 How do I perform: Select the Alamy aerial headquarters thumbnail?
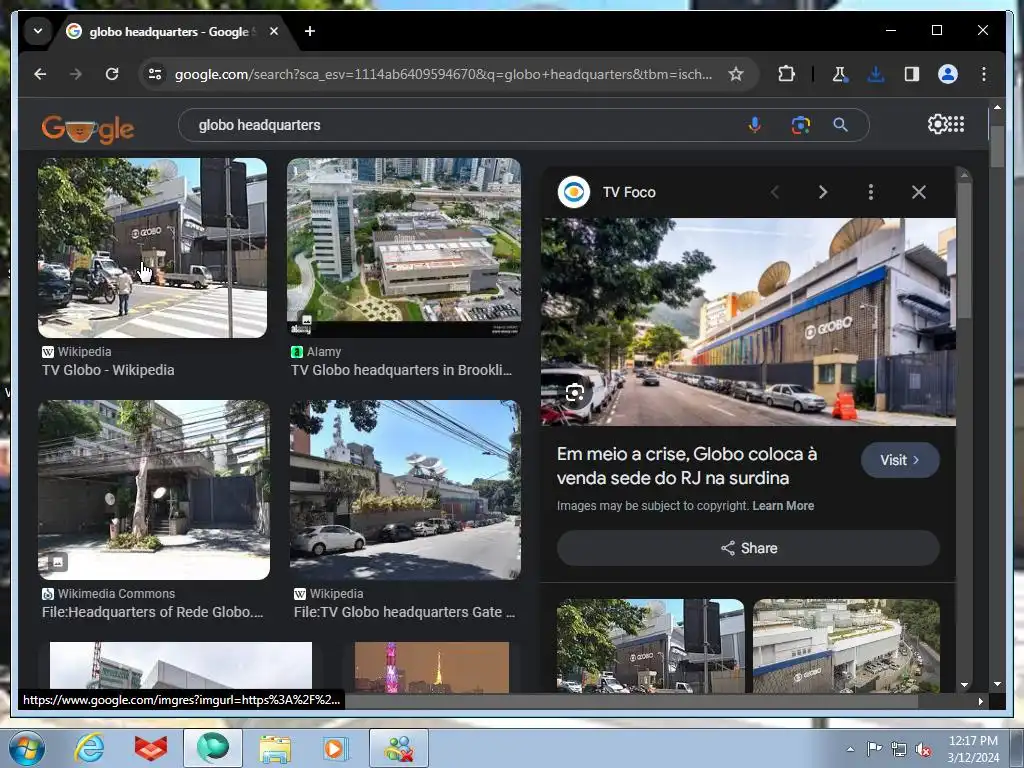404,248
